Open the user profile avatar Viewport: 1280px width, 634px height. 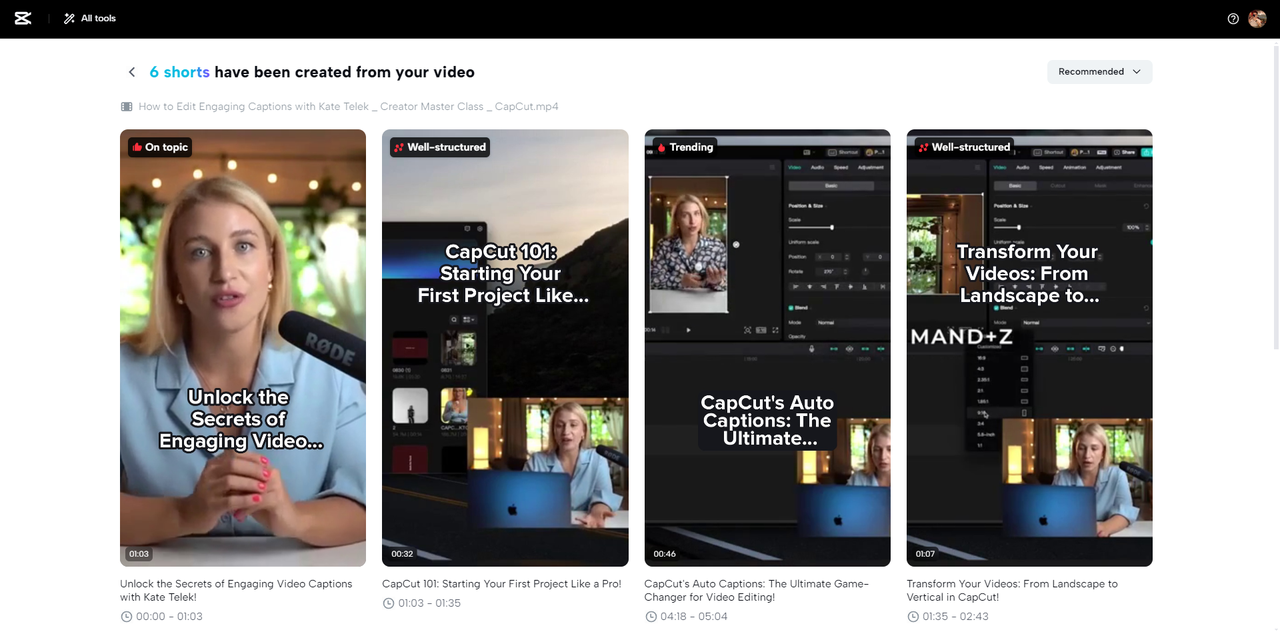[x=1257, y=18]
